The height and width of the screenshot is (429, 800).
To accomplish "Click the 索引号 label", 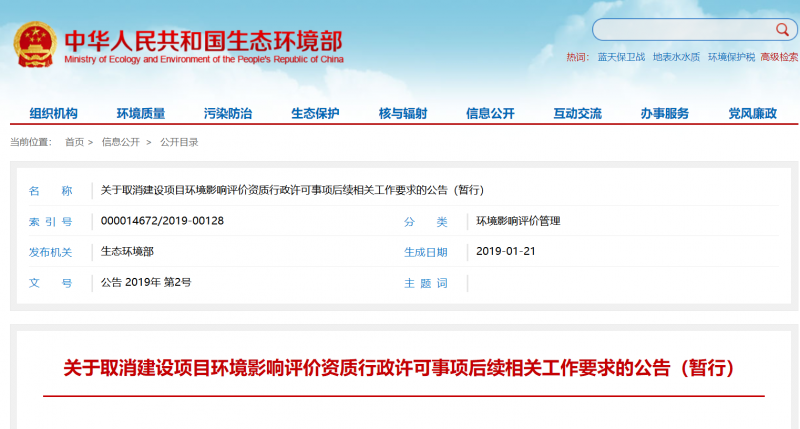I will tap(51, 222).
